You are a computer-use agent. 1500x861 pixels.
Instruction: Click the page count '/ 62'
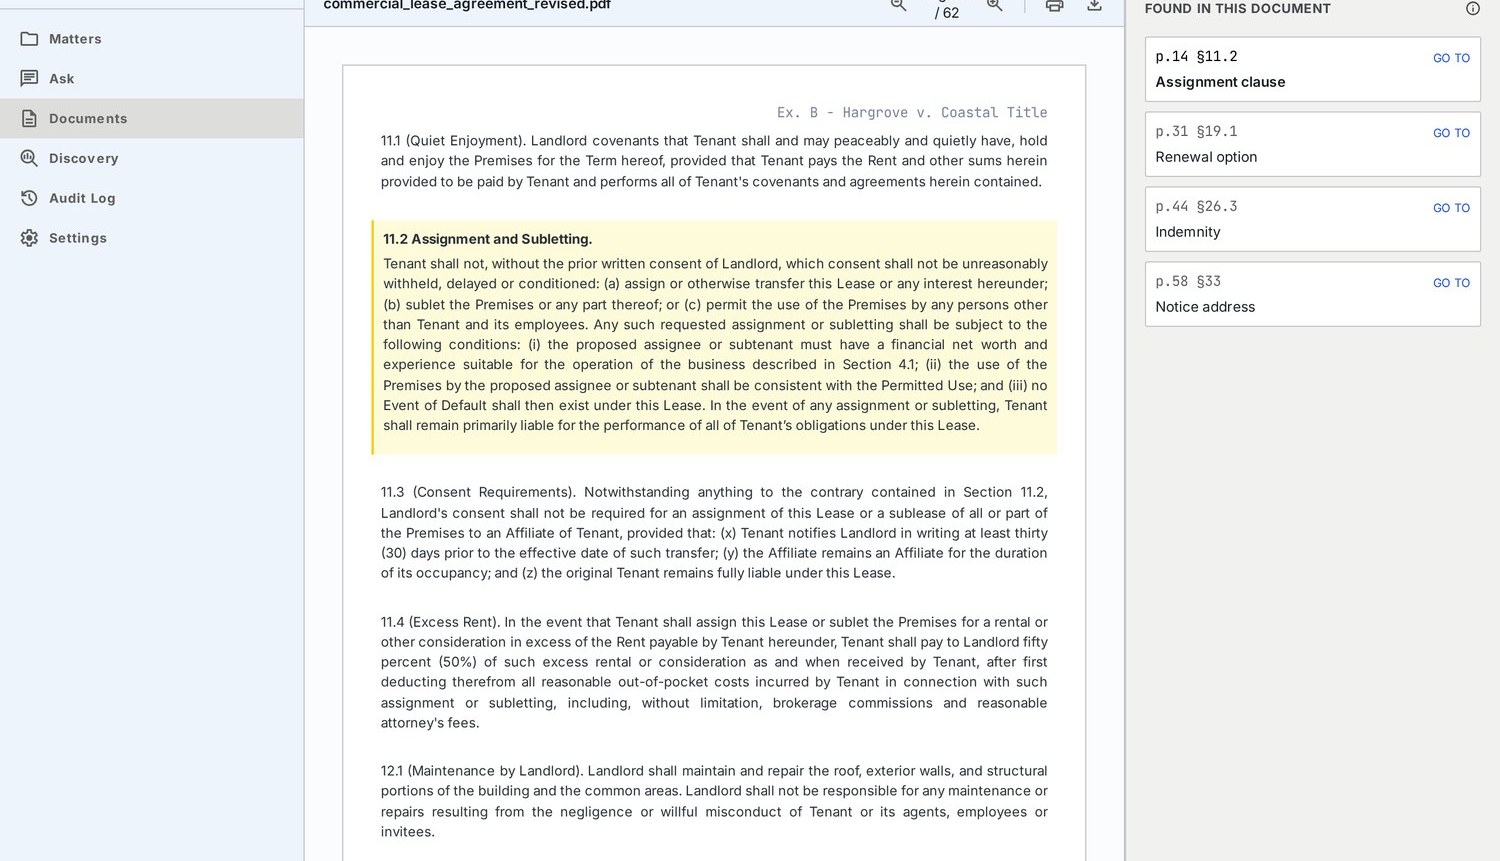click(x=947, y=13)
